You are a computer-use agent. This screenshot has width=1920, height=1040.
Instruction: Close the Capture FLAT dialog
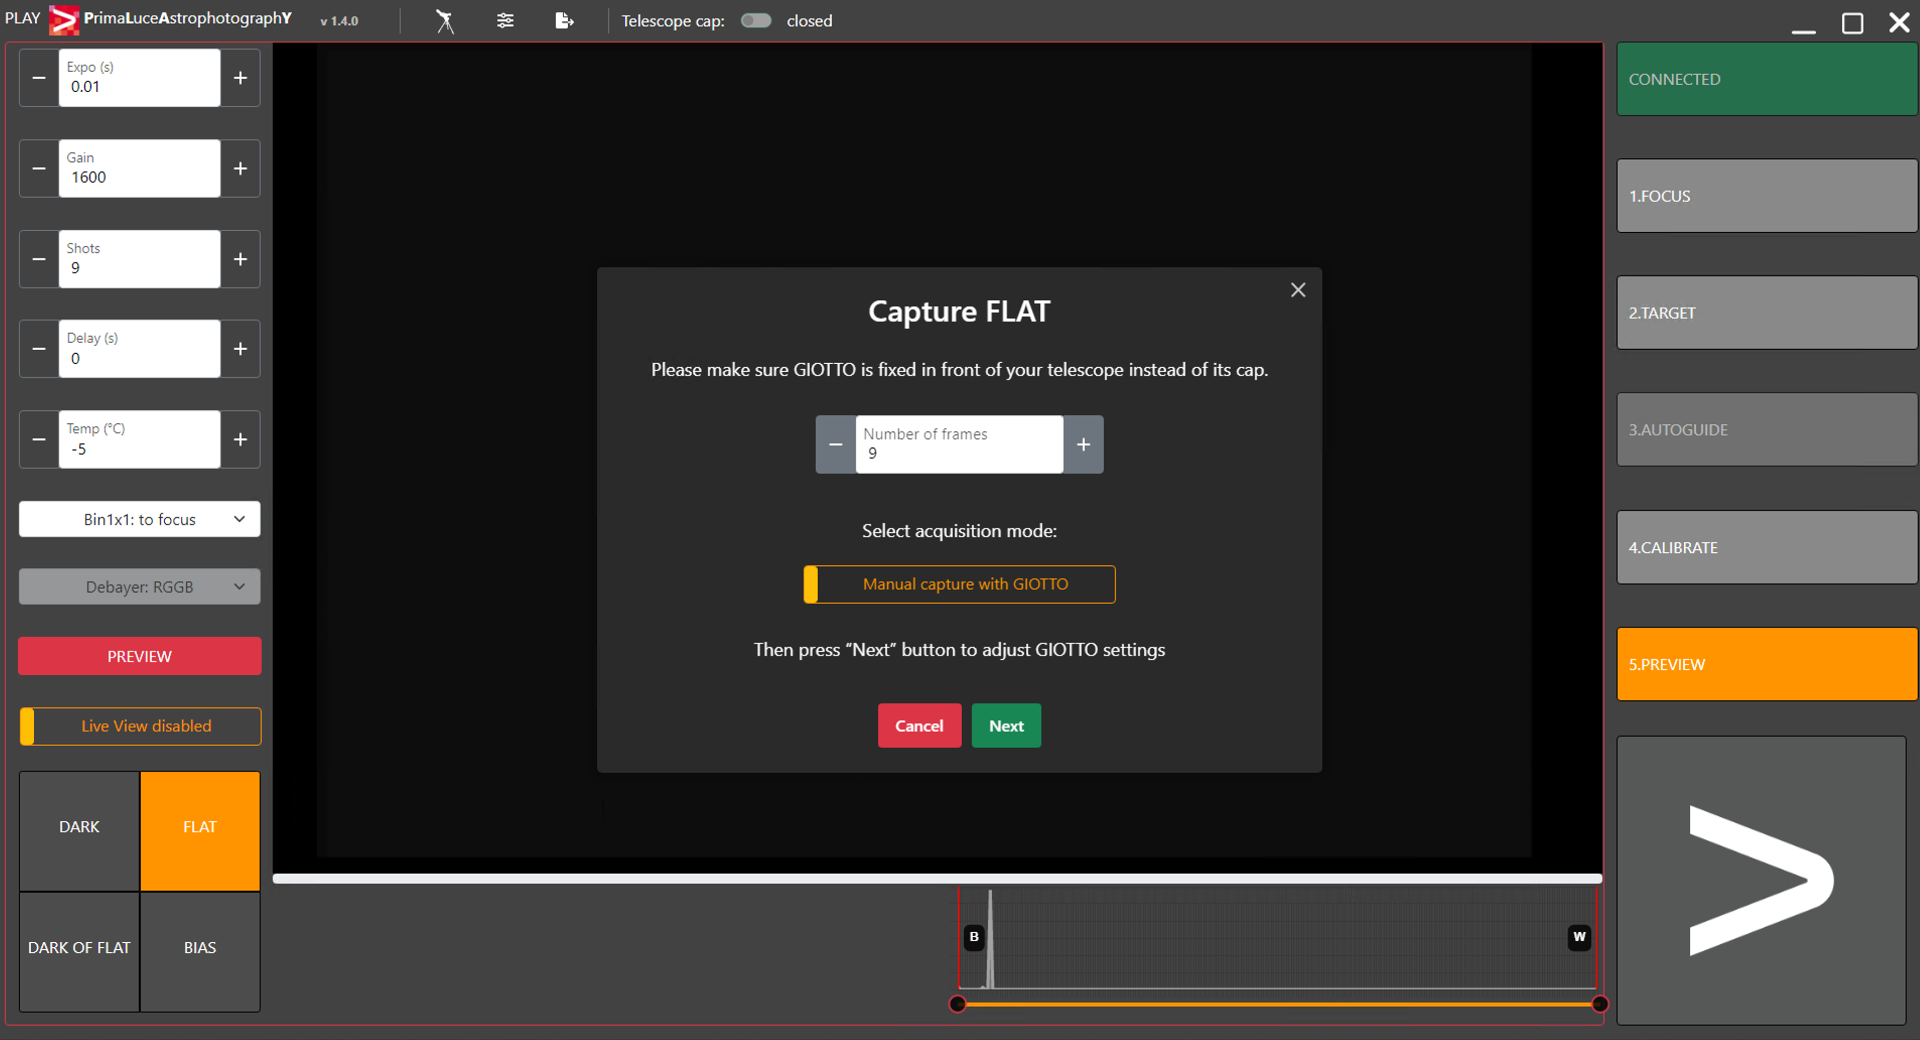[x=1298, y=290]
